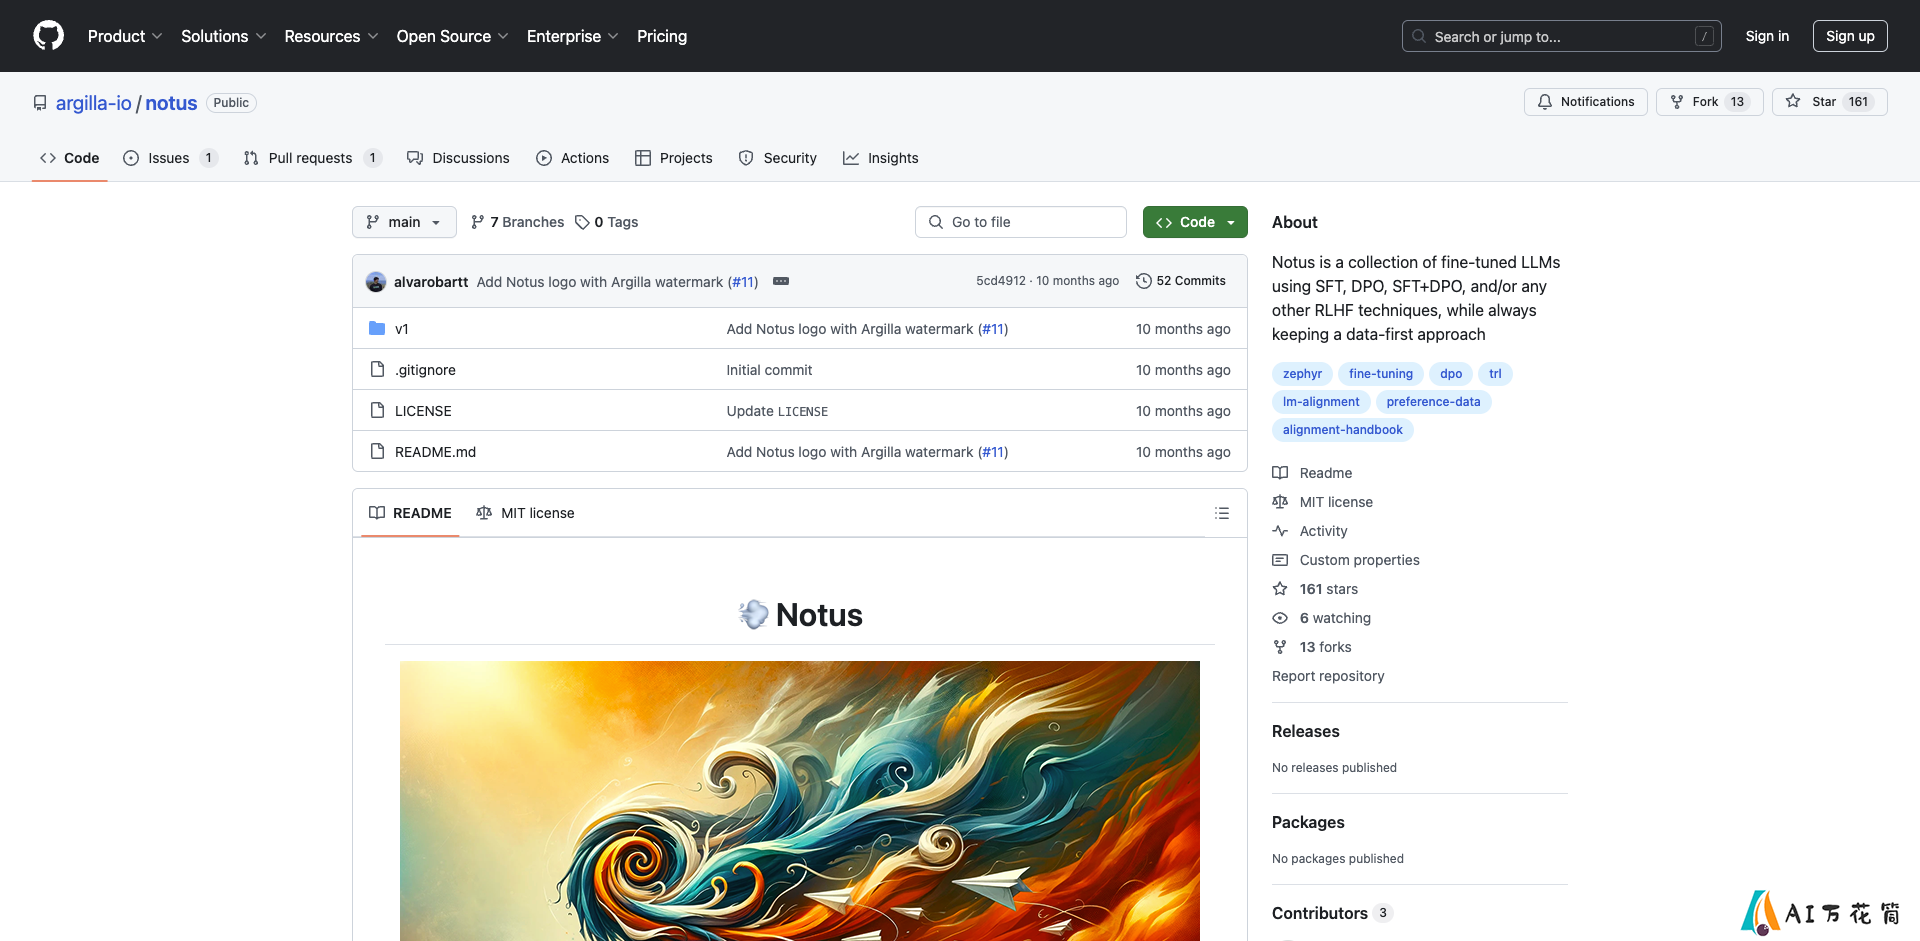Image resolution: width=1920 pixels, height=941 pixels.
Task: Open the Projects tab
Action: point(673,158)
